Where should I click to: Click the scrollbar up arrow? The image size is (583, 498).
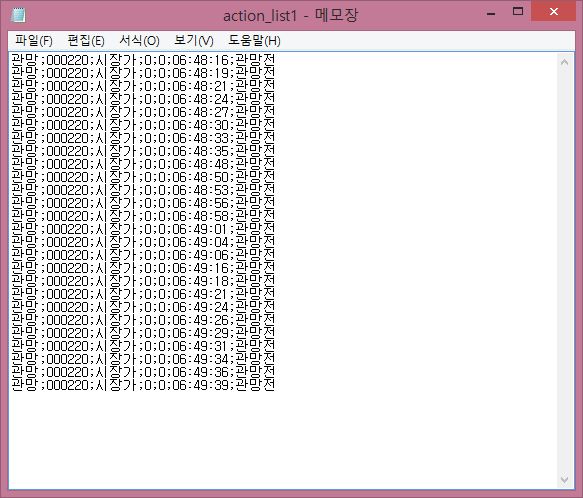point(564,62)
